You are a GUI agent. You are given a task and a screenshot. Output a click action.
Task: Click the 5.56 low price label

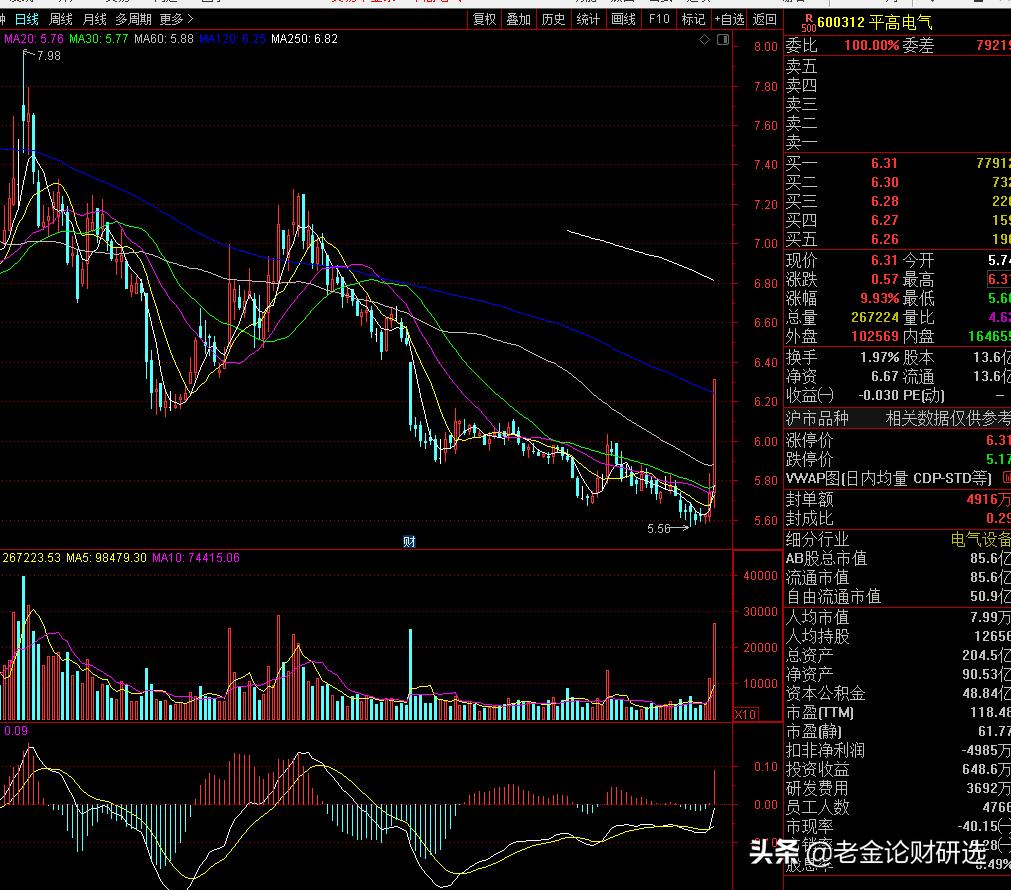pos(658,529)
